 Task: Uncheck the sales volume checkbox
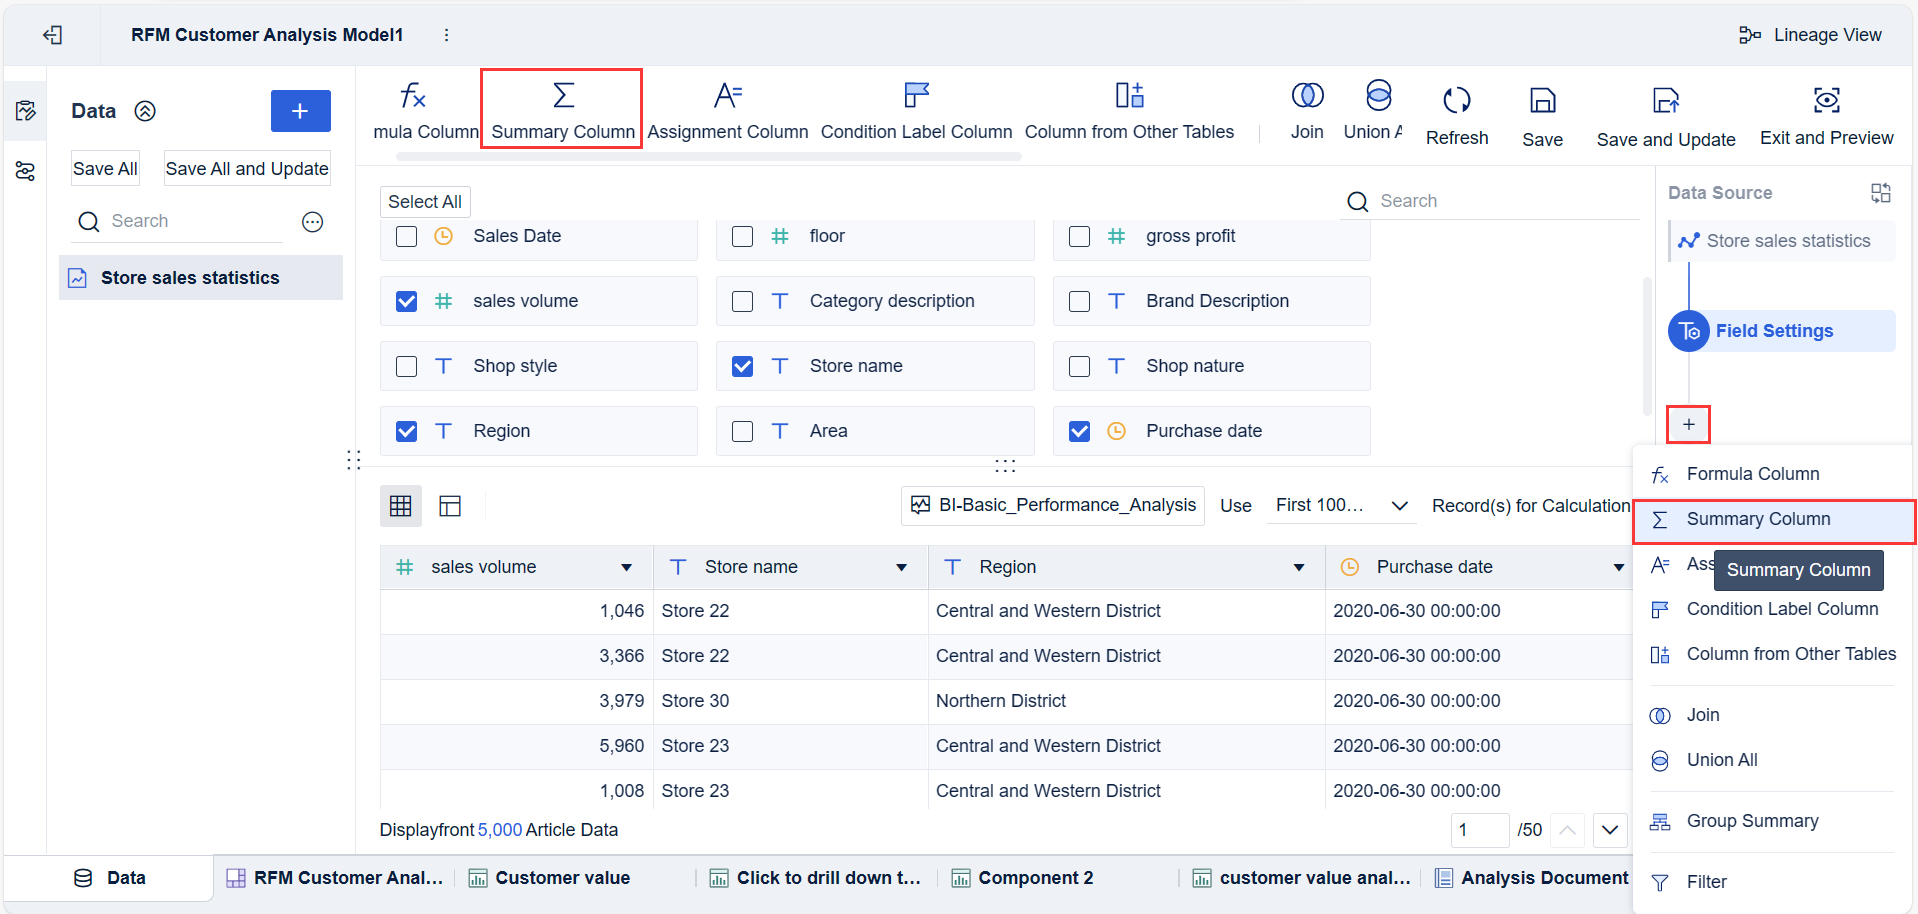pos(406,302)
